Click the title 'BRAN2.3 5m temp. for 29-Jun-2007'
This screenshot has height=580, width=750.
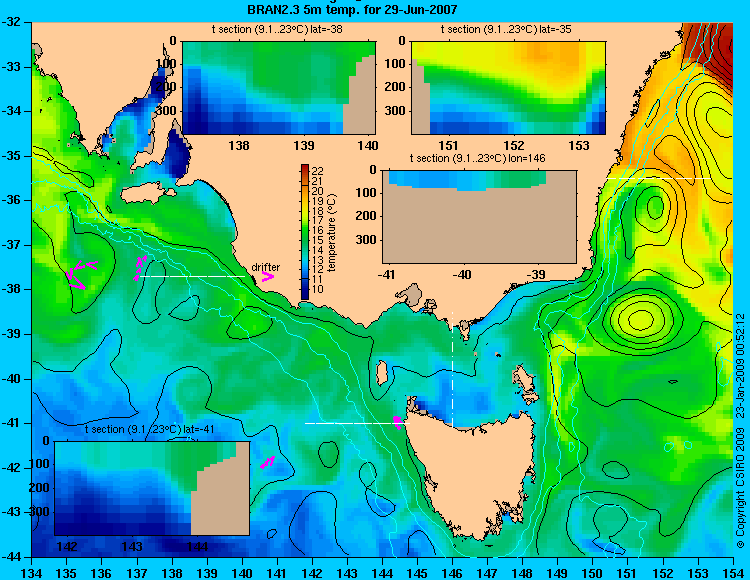click(x=352, y=9)
